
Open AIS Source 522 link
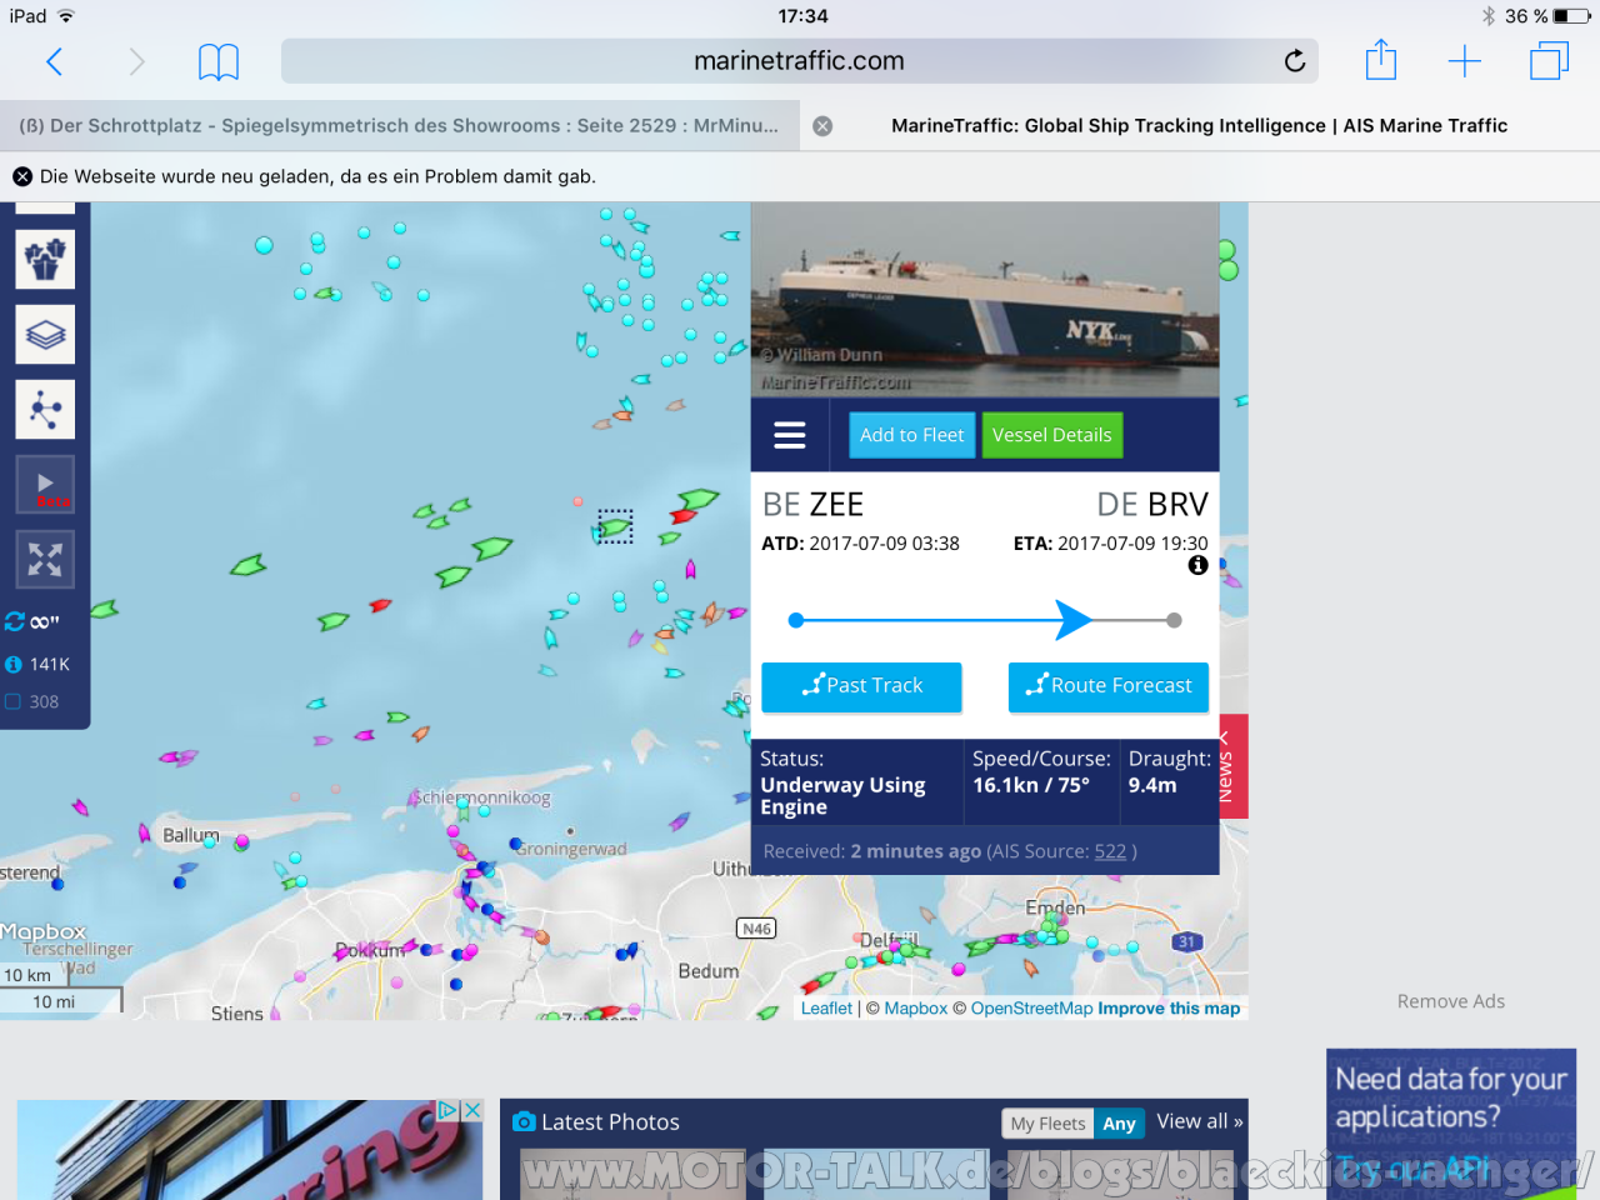(x=1110, y=851)
